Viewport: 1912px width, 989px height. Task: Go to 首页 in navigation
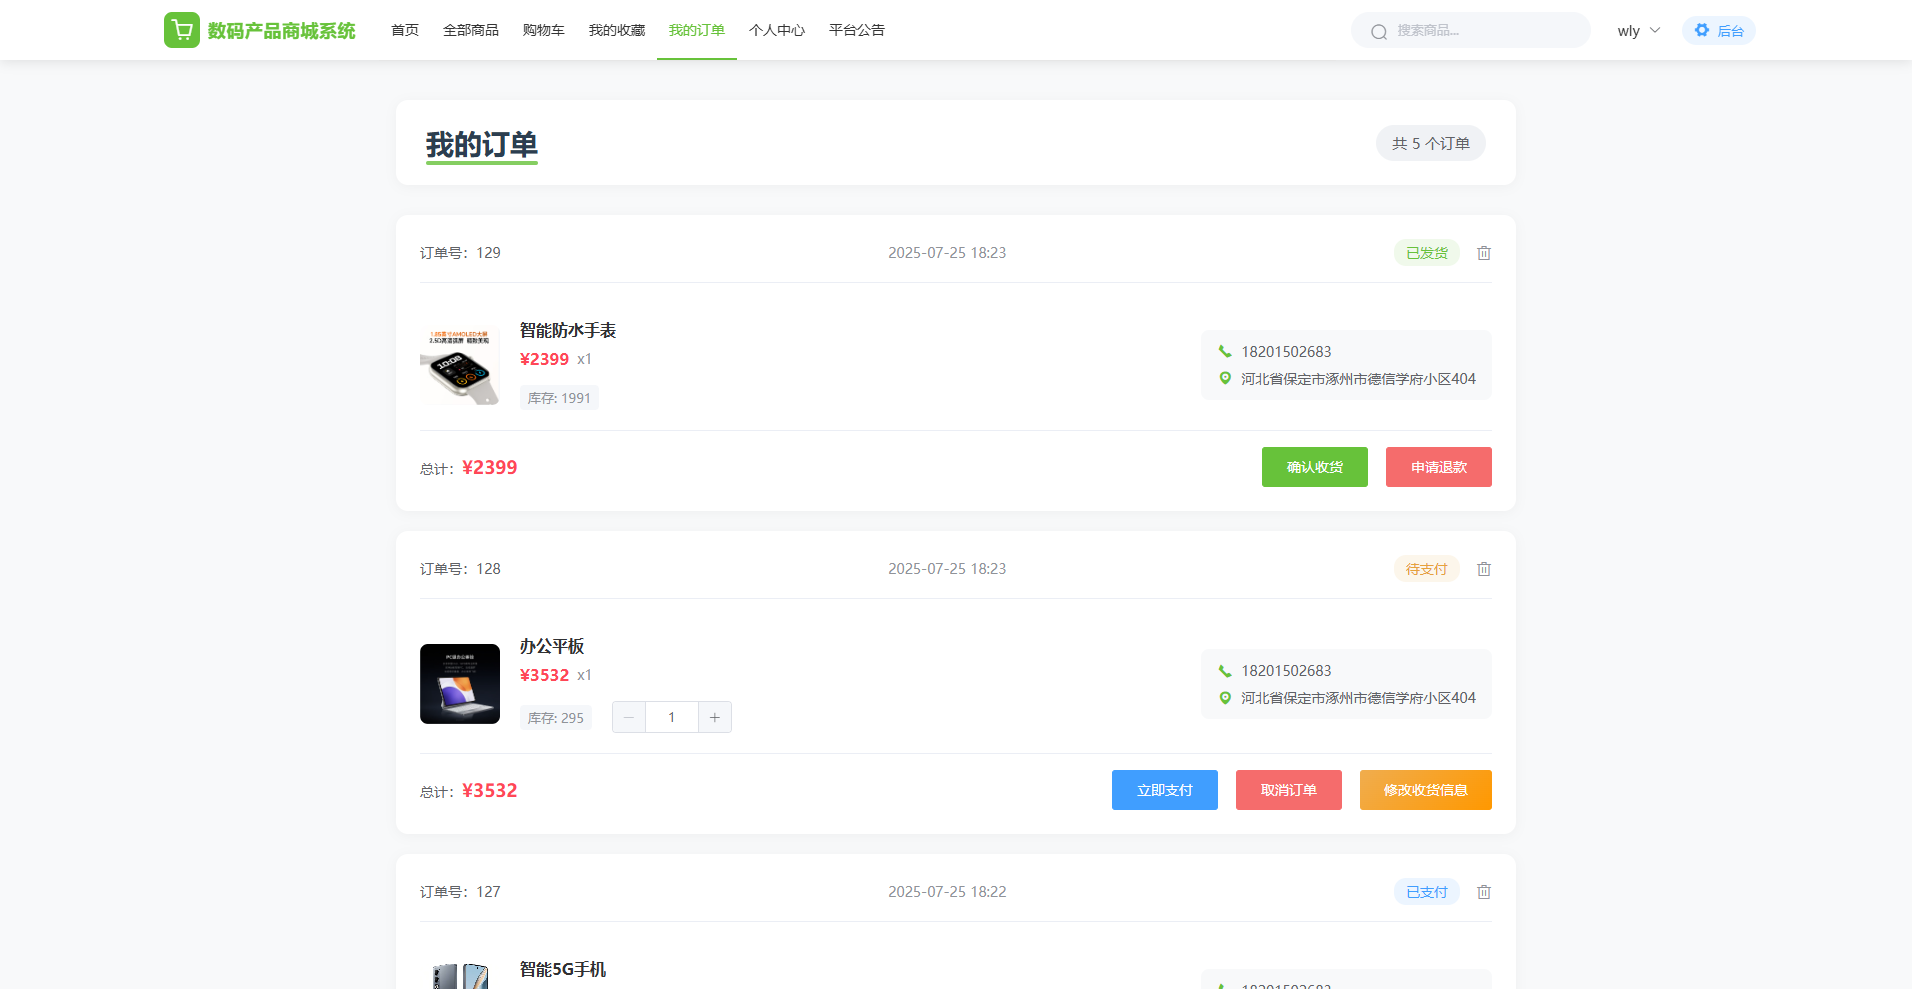(x=405, y=30)
